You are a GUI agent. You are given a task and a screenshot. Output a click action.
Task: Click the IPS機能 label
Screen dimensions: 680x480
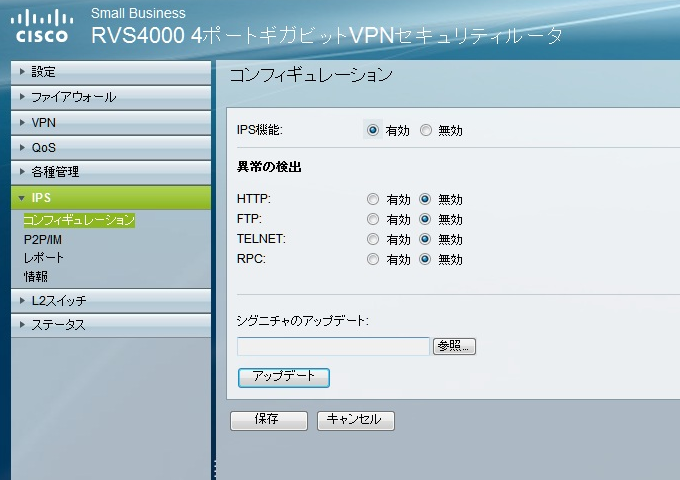[x=260, y=130]
